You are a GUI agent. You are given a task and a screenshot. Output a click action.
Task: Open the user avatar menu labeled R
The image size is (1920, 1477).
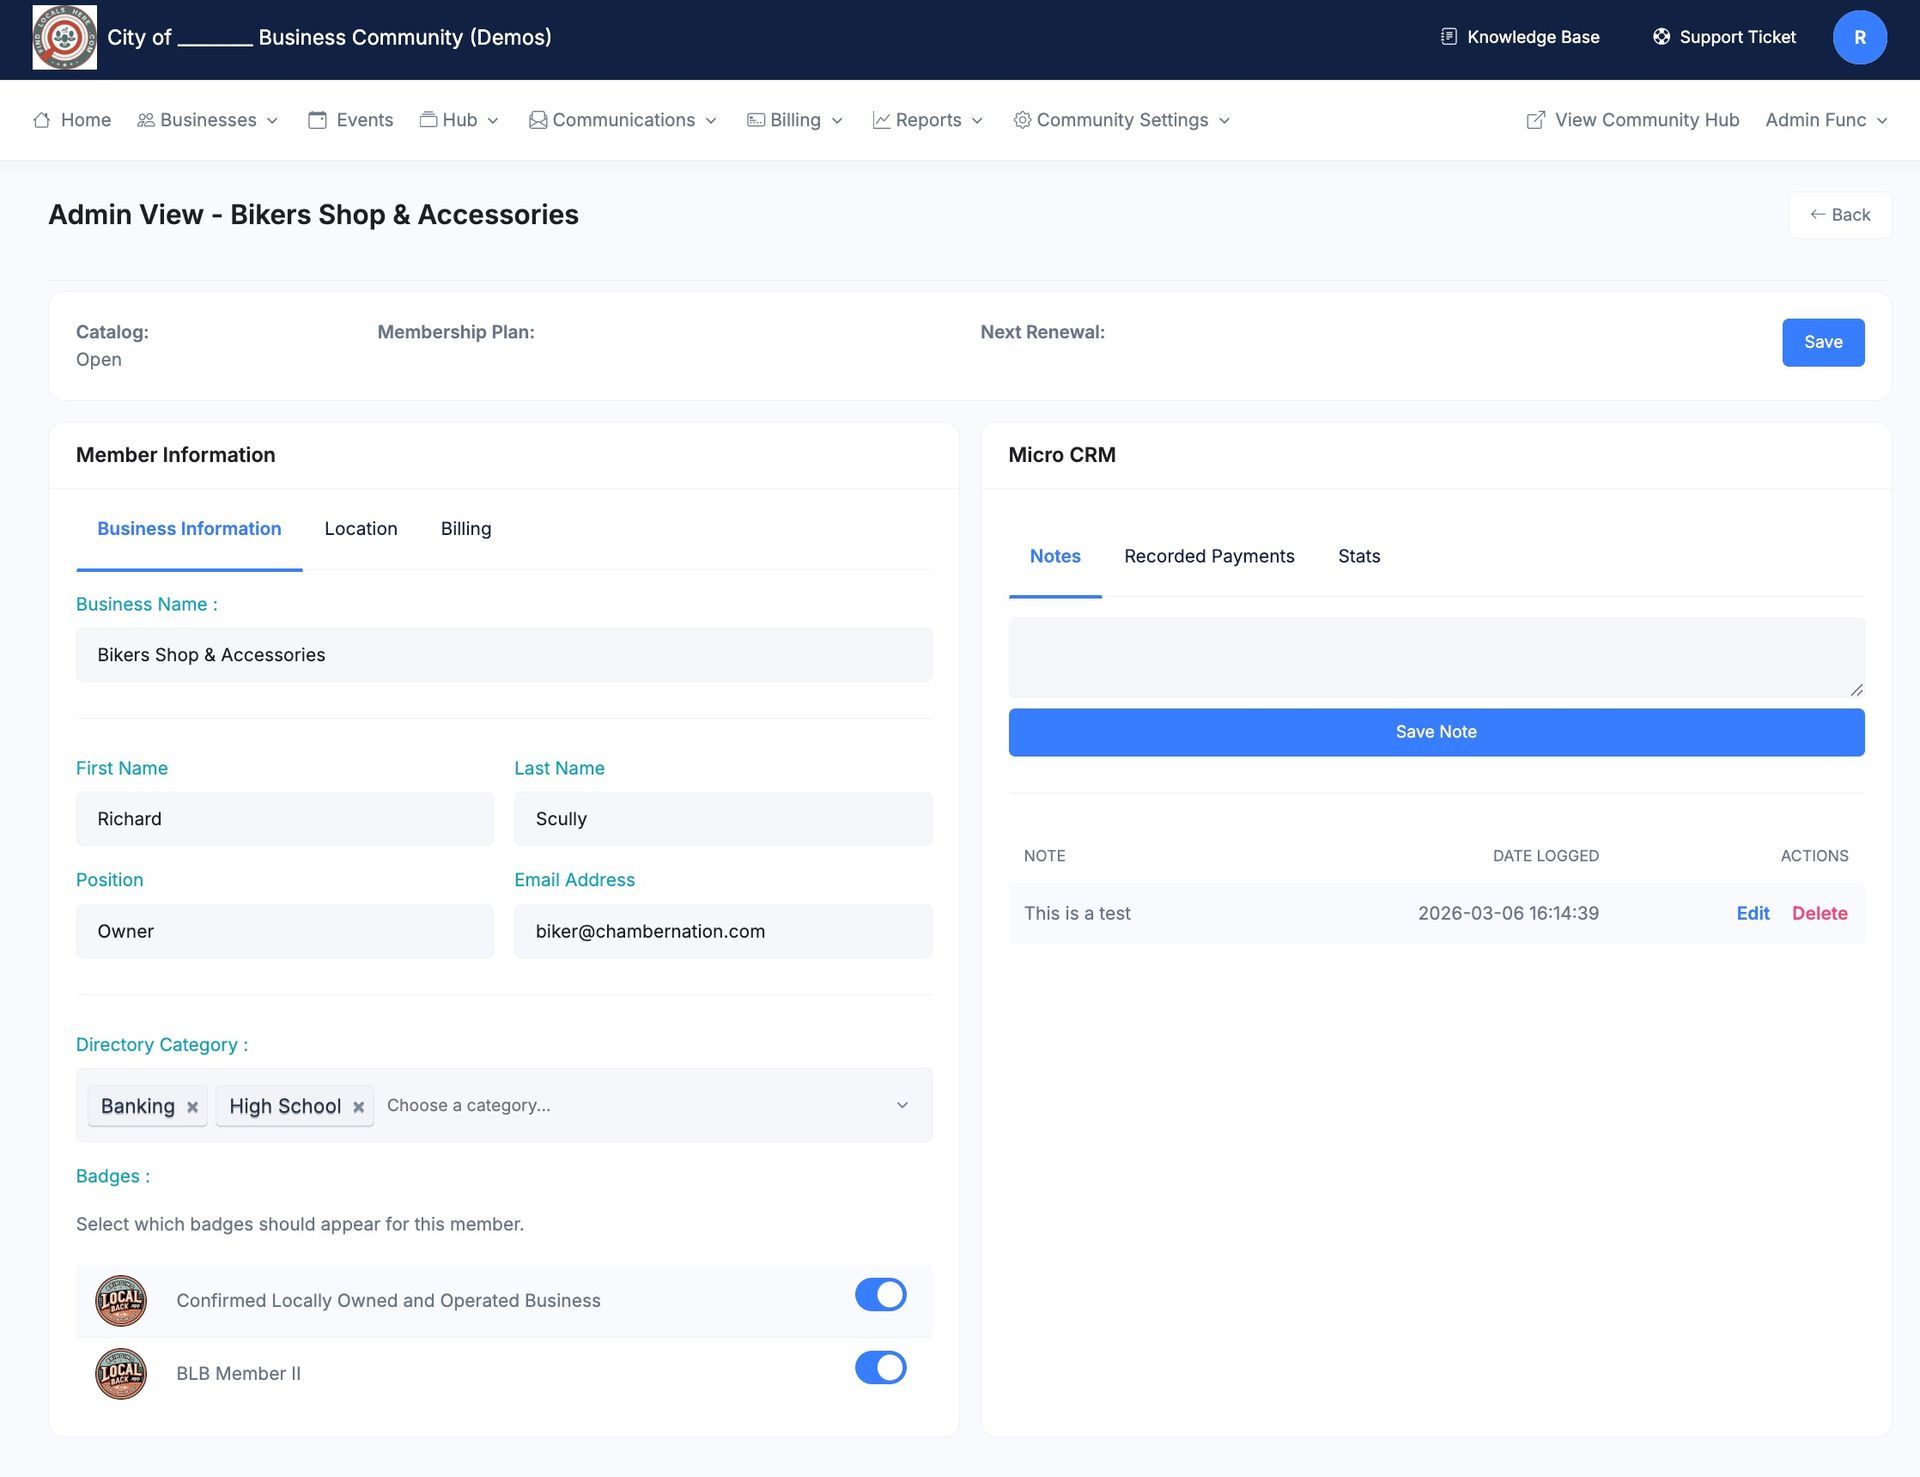1859,37
